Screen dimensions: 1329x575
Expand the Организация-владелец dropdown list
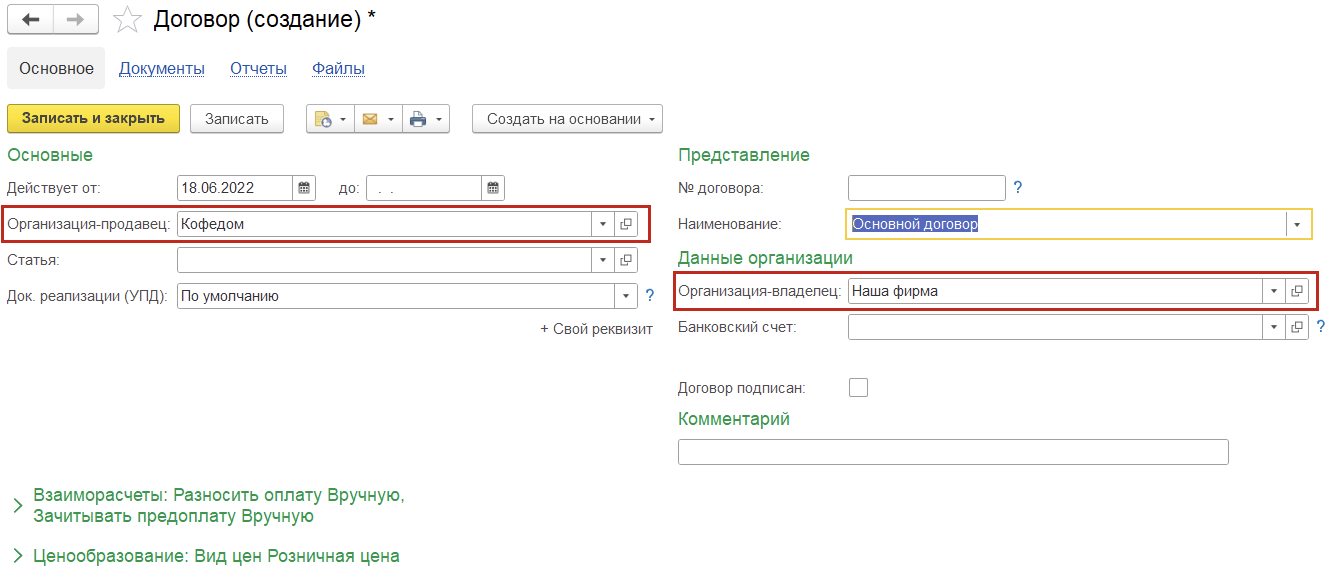tap(1274, 291)
